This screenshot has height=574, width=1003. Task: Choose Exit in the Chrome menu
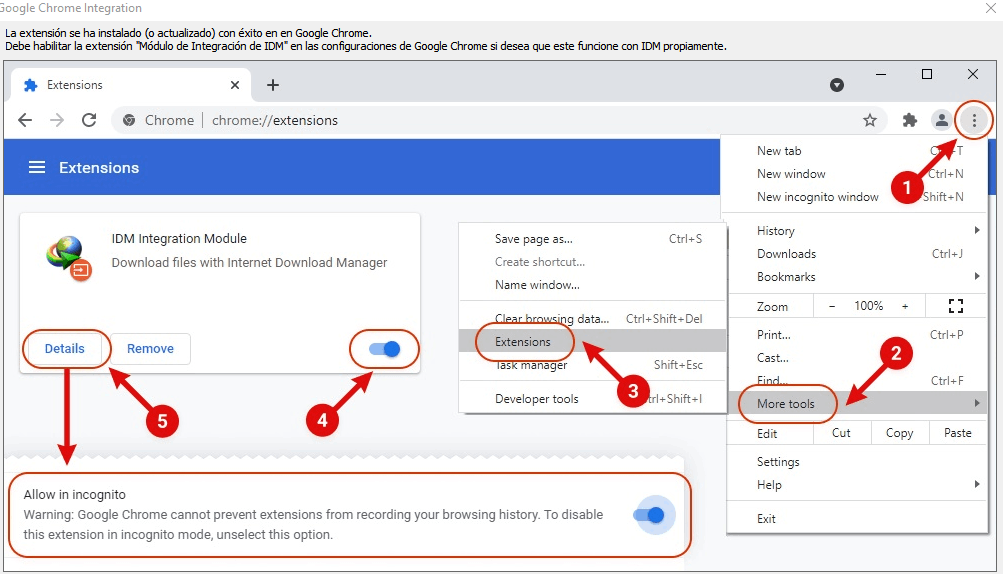pos(857,519)
